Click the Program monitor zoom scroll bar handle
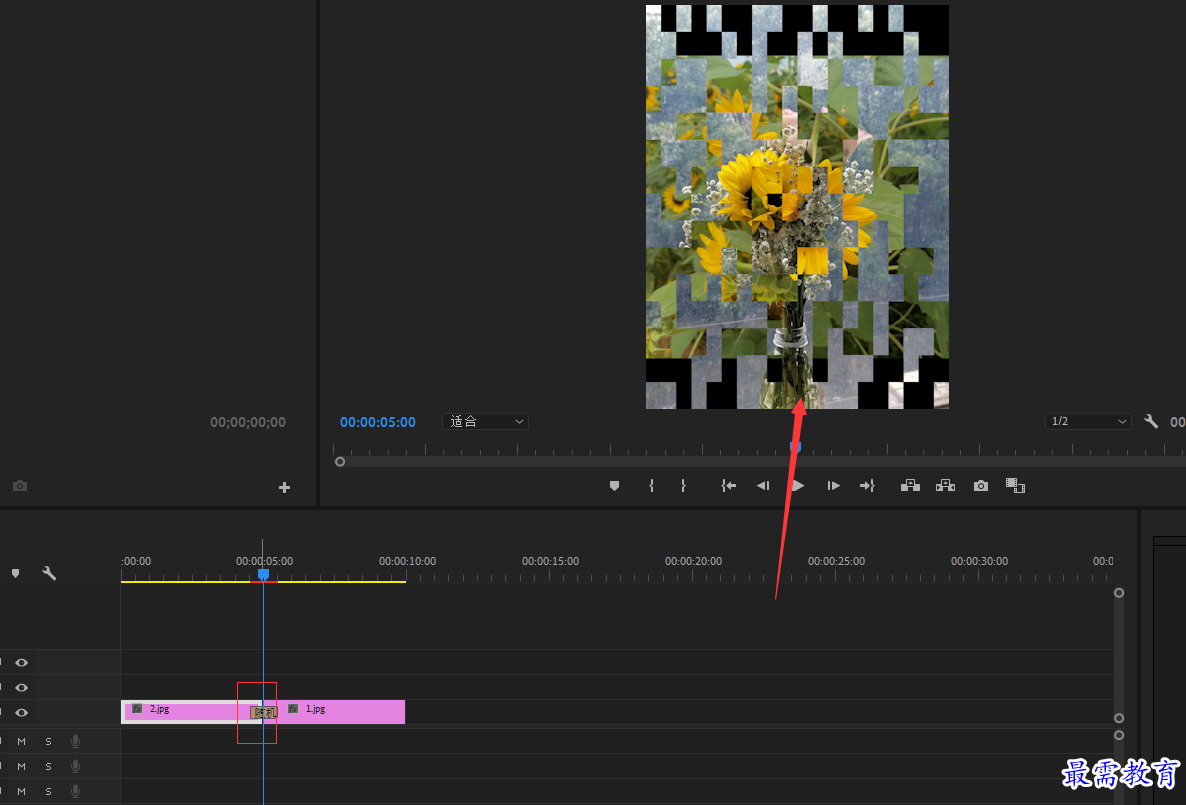The height and width of the screenshot is (805, 1186). (340, 462)
